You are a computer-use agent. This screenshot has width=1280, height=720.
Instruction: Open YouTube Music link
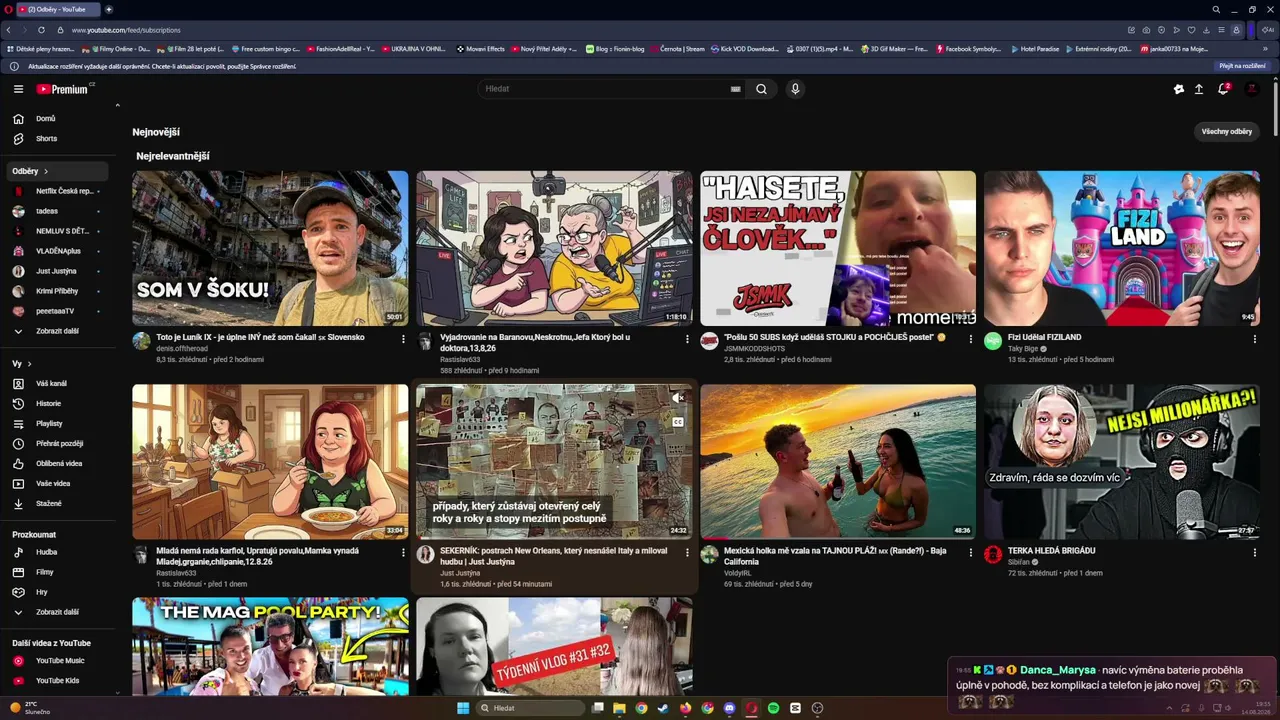(x=58, y=660)
